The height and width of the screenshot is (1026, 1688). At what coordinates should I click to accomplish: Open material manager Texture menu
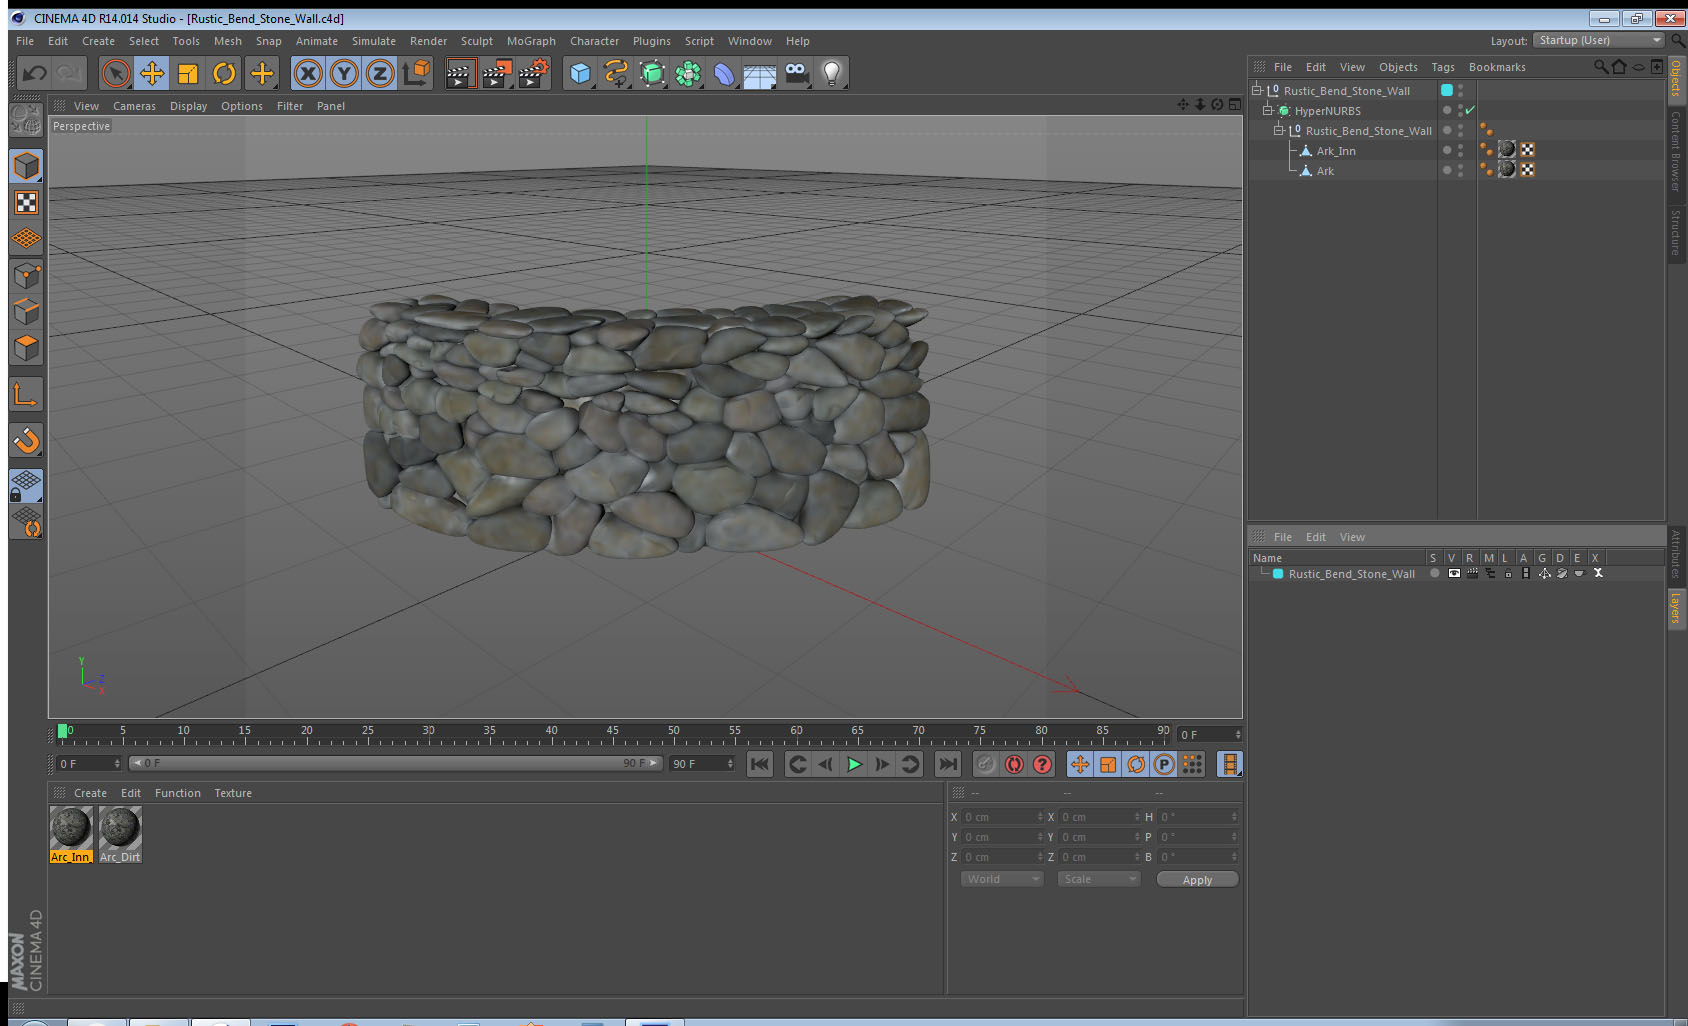pos(233,793)
